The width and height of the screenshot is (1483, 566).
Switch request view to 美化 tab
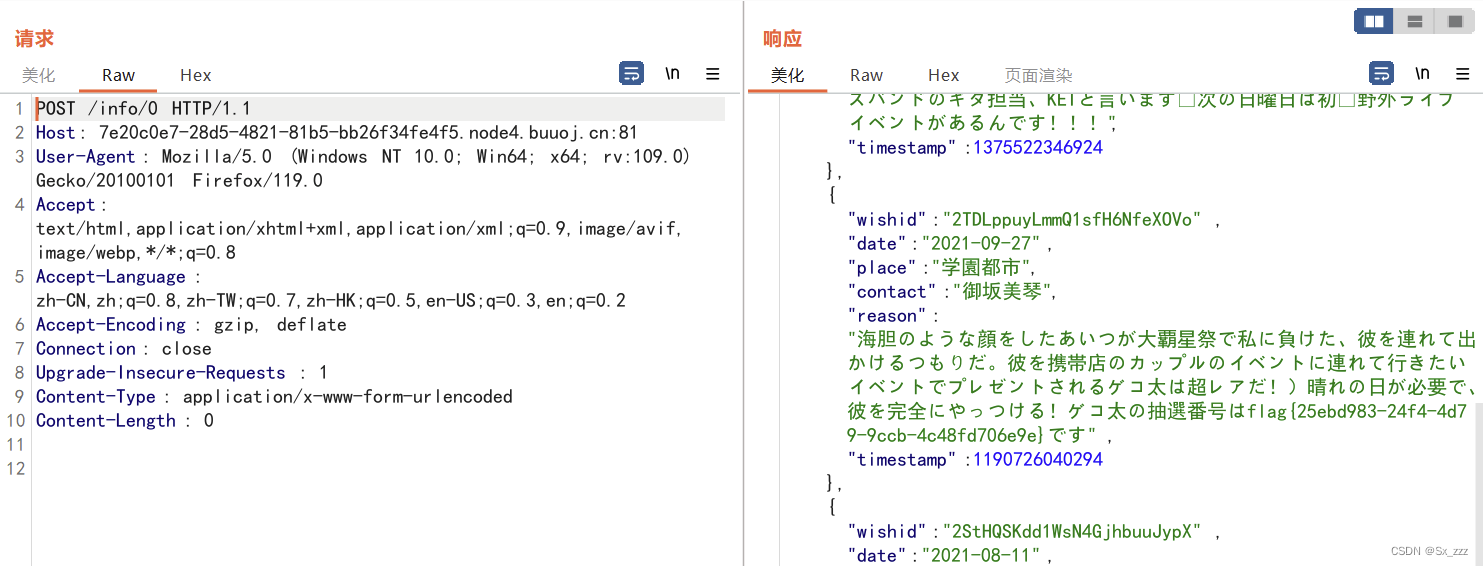coord(39,75)
